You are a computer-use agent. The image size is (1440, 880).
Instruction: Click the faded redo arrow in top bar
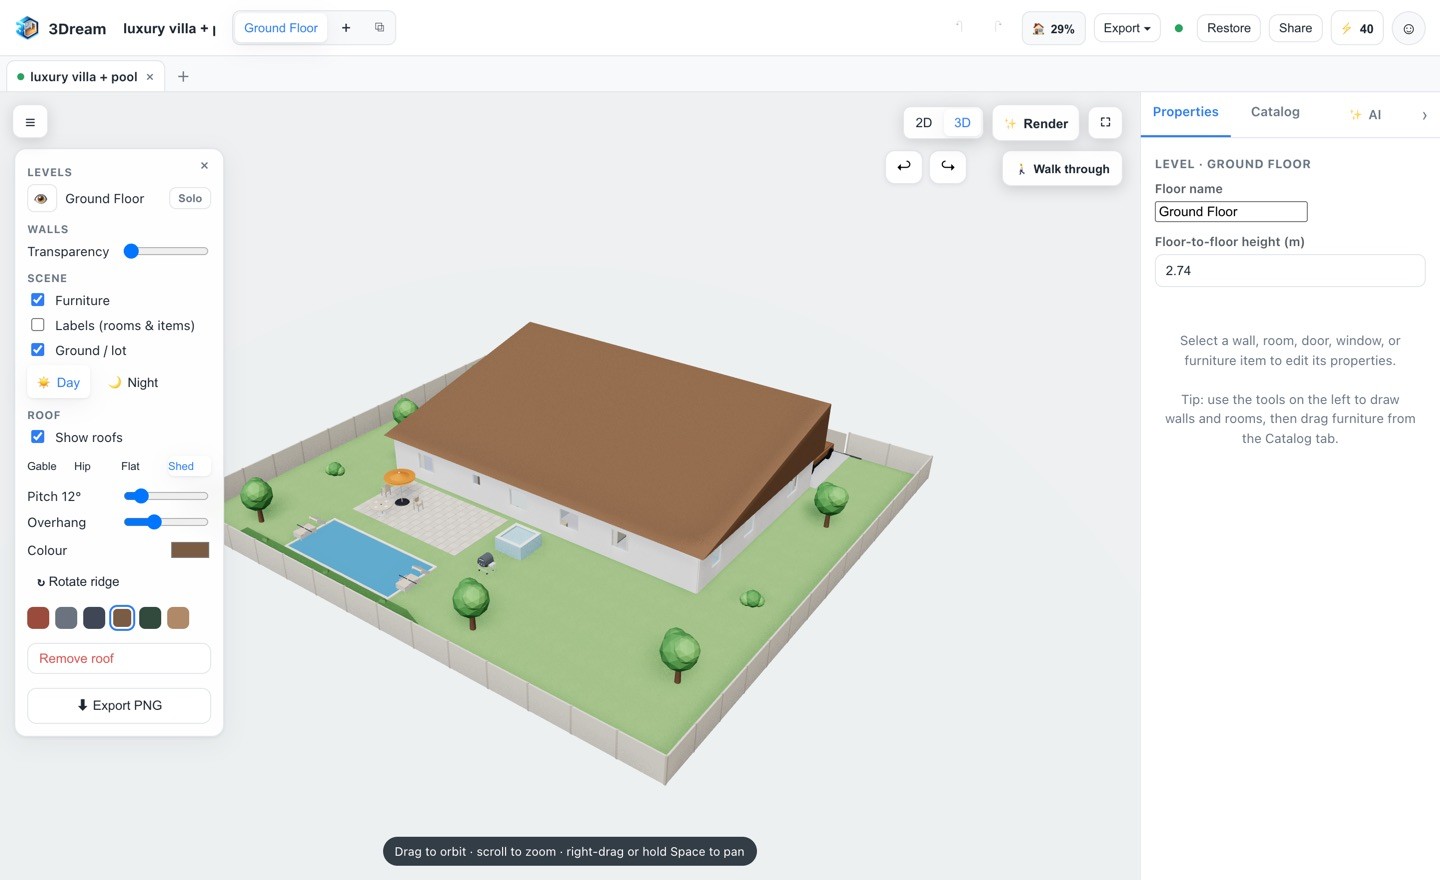(997, 28)
